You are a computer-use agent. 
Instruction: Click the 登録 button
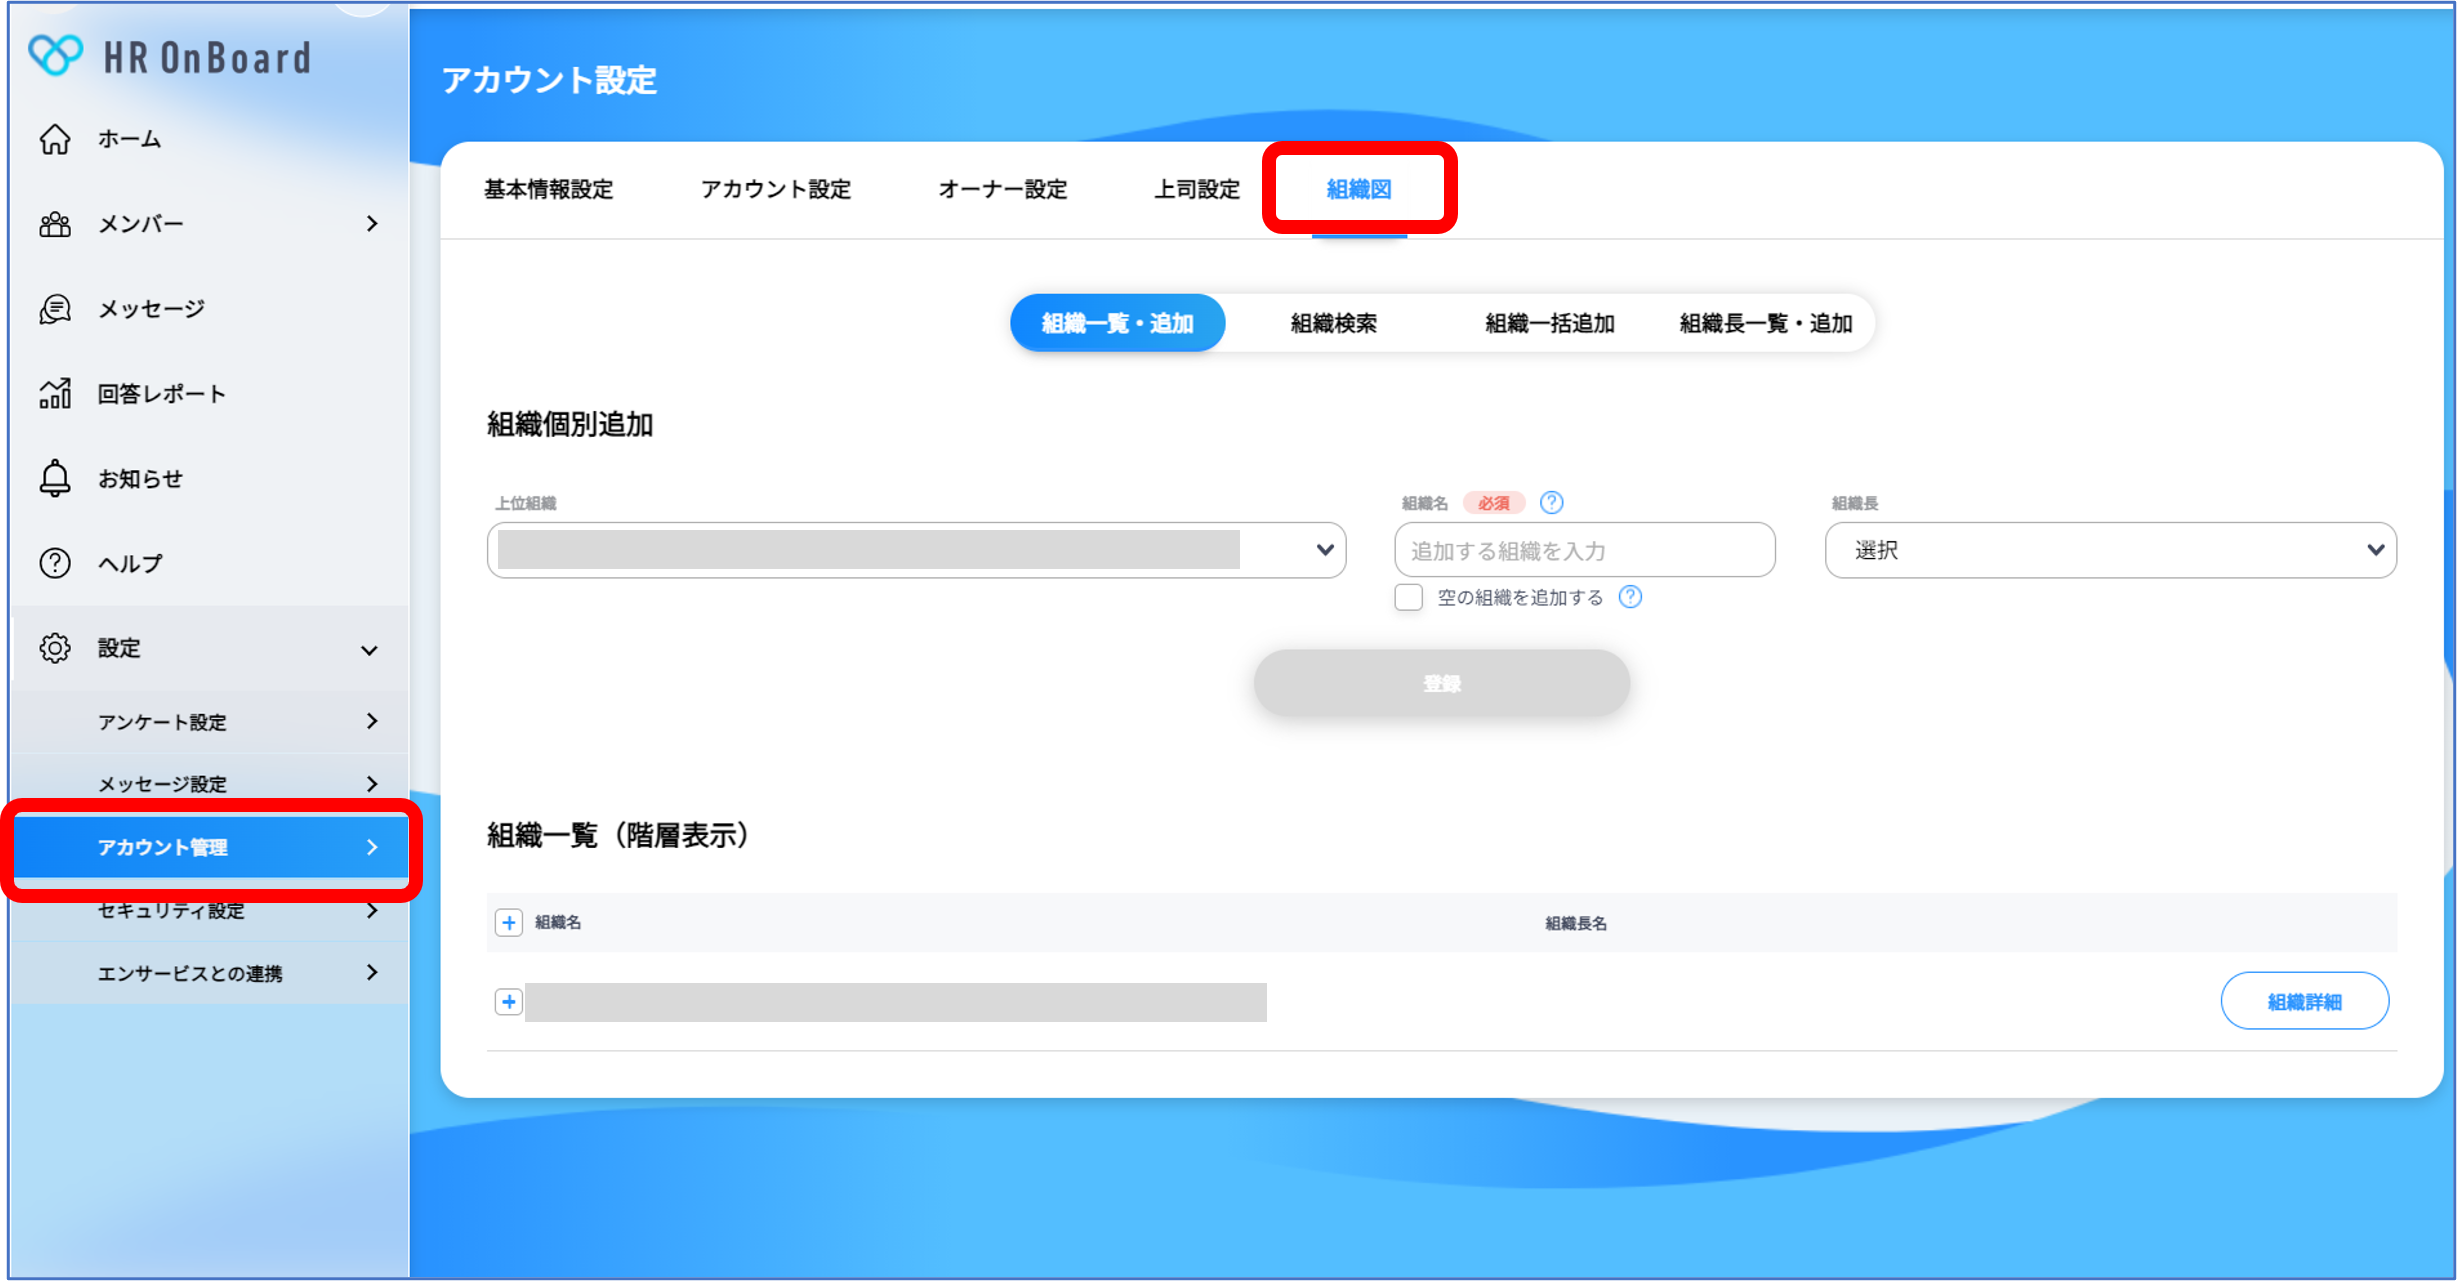(x=1442, y=683)
